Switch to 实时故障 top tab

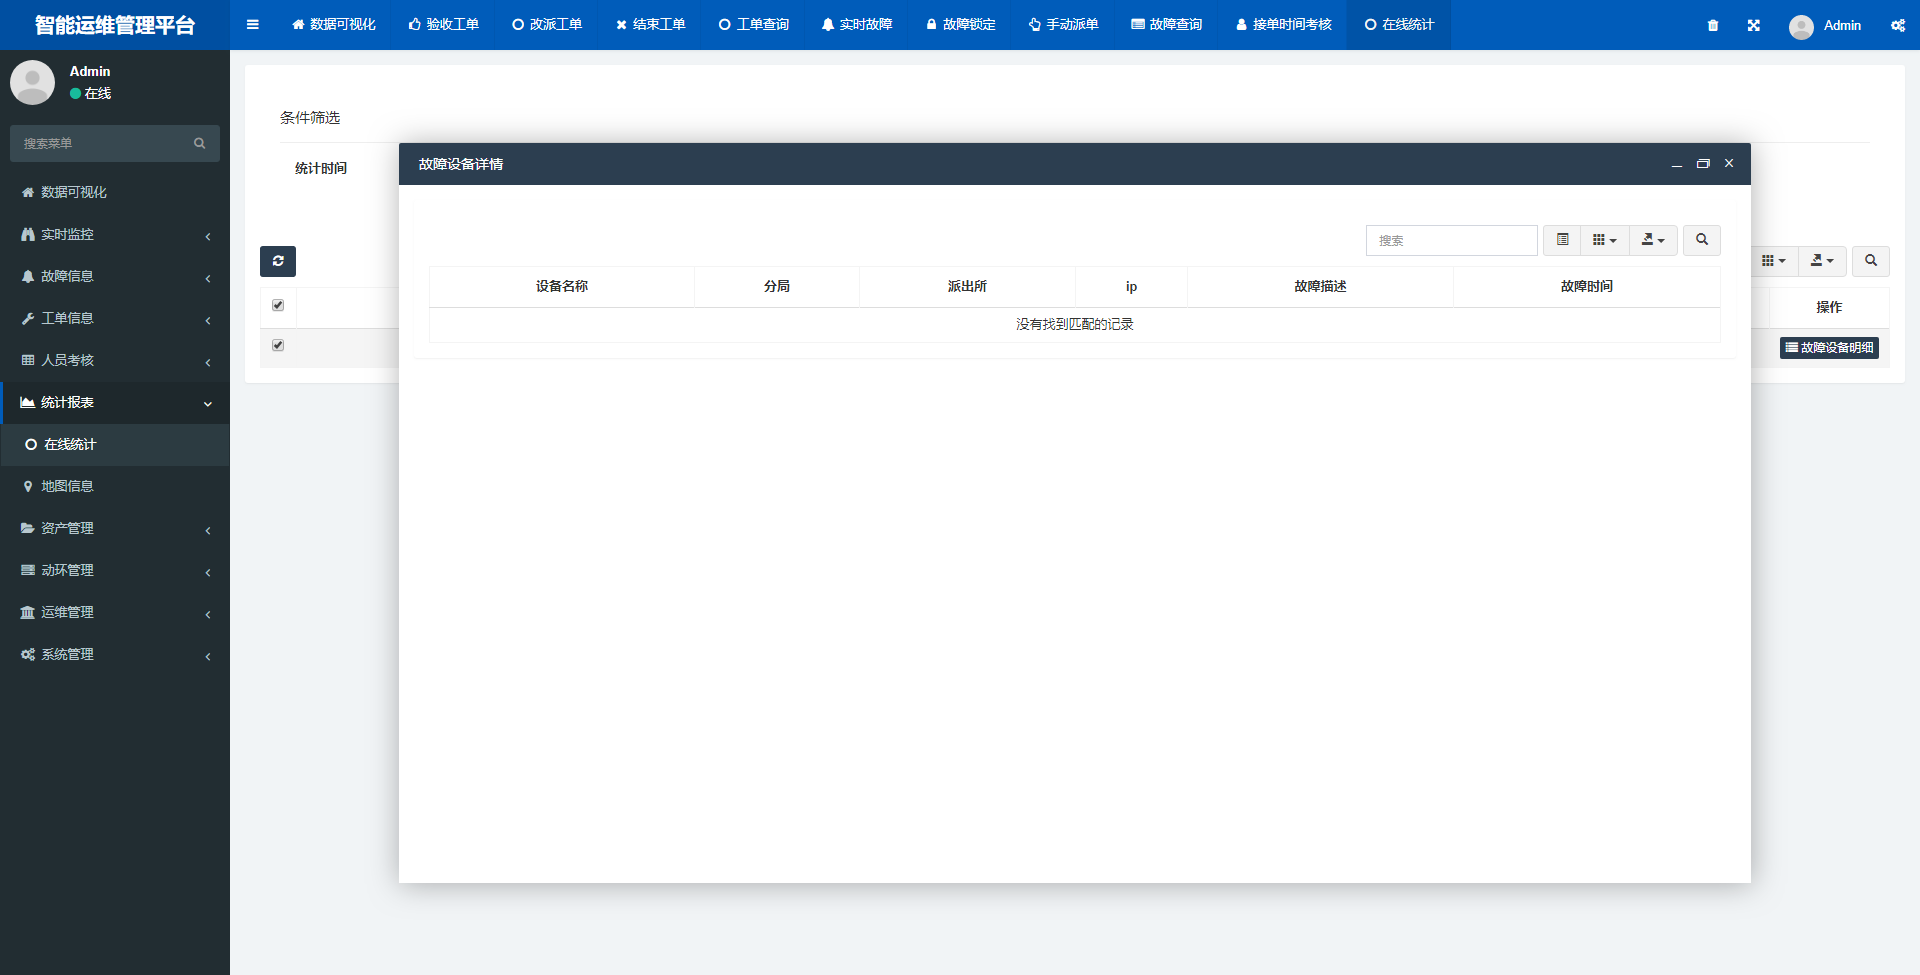(857, 25)
